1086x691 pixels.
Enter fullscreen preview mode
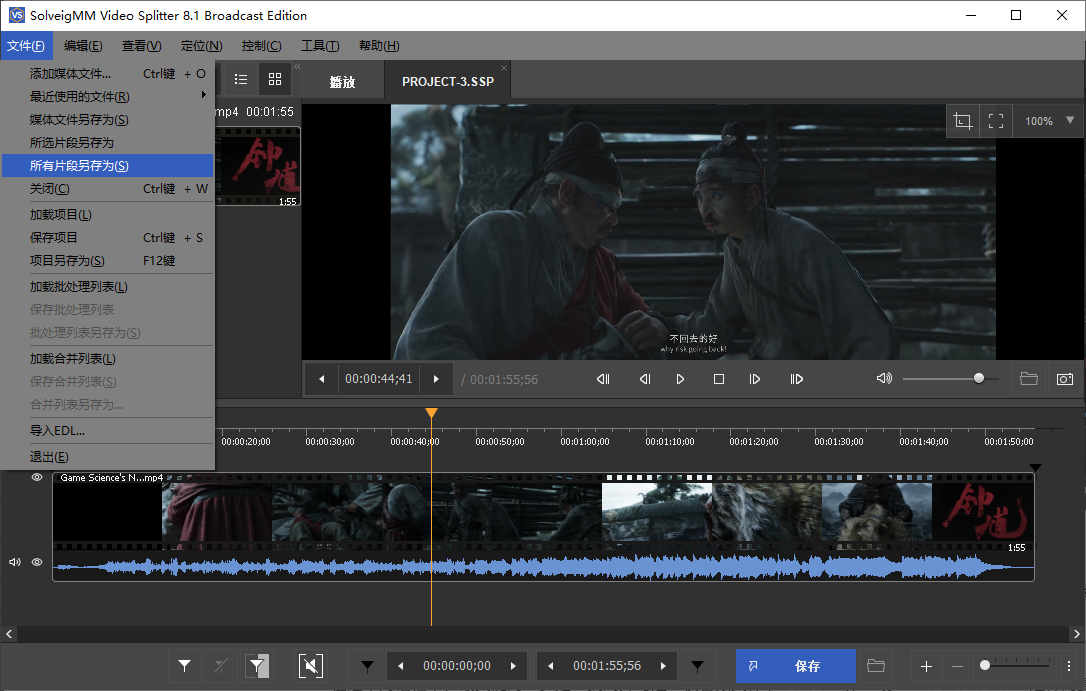point(996,121)
